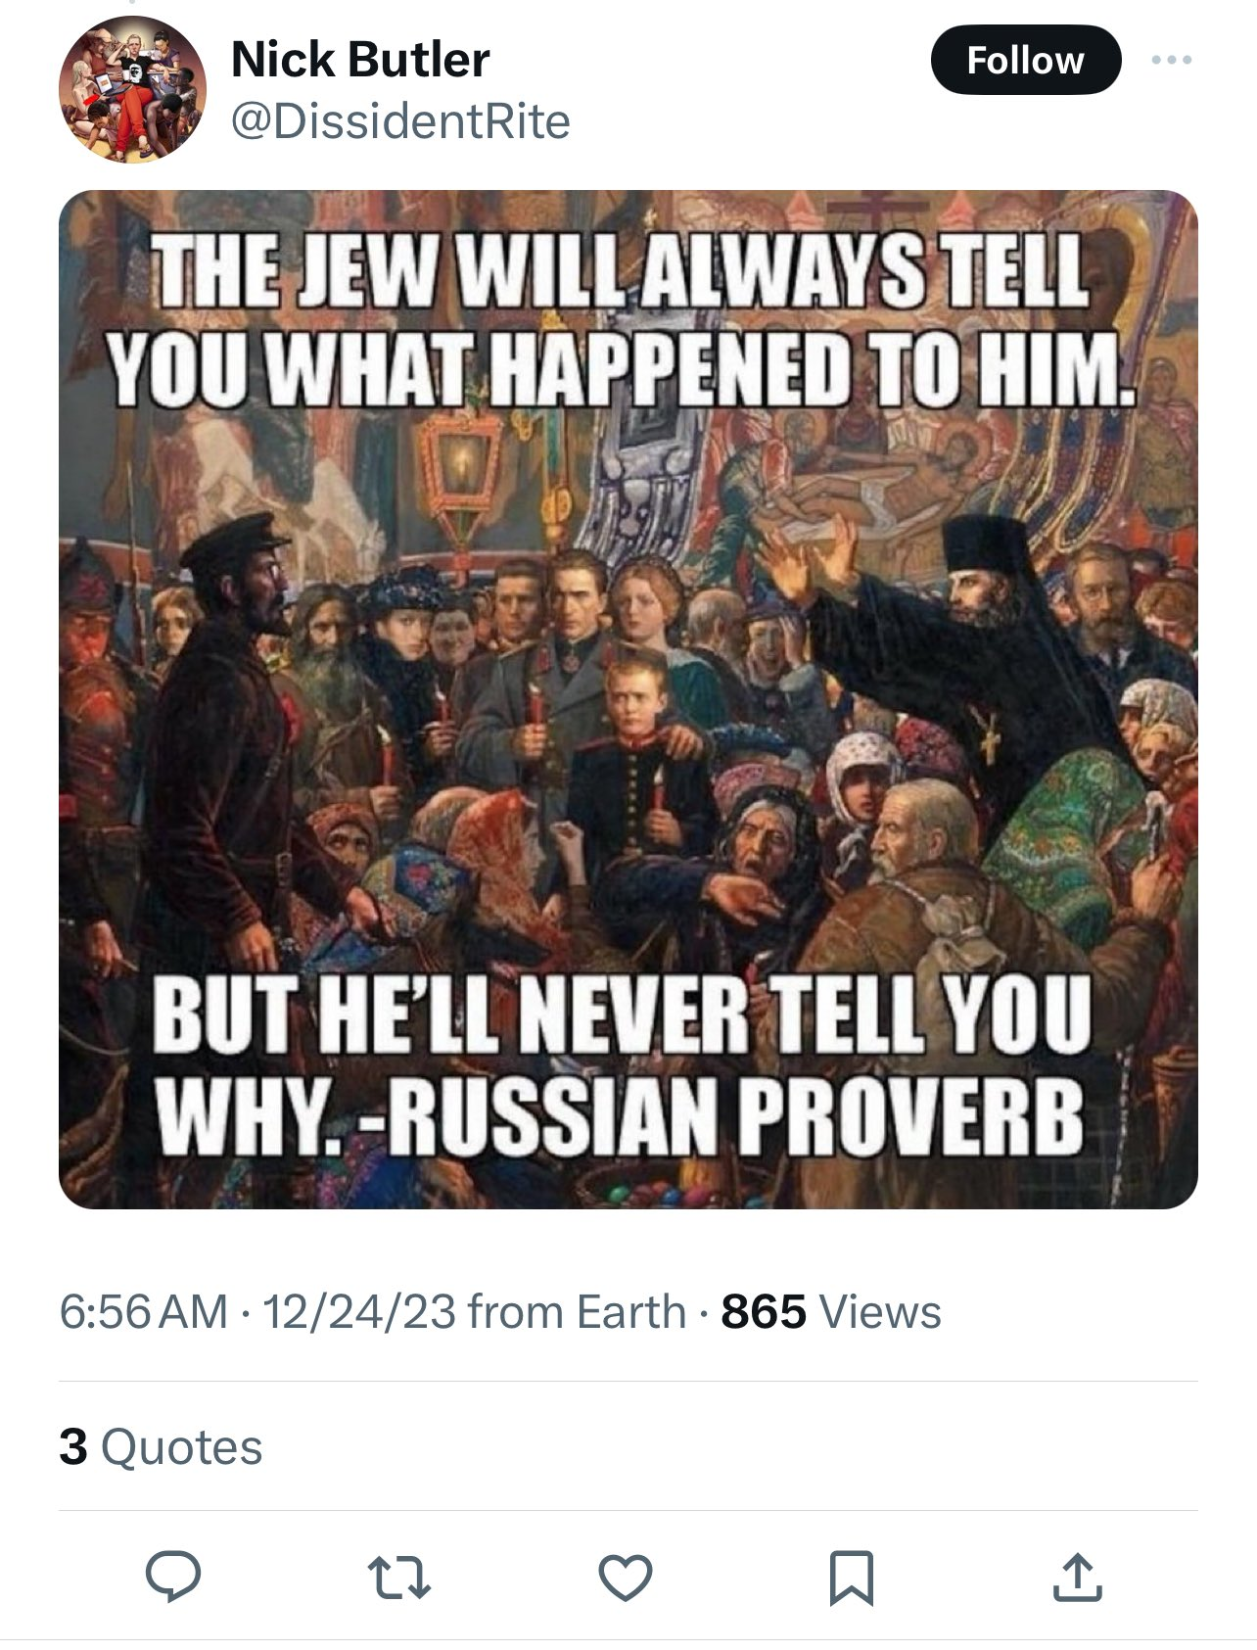The width and height of the screenshot is (1257, 1650).
Task: Open the attached image in full view
Action: [x=628, y=700]
